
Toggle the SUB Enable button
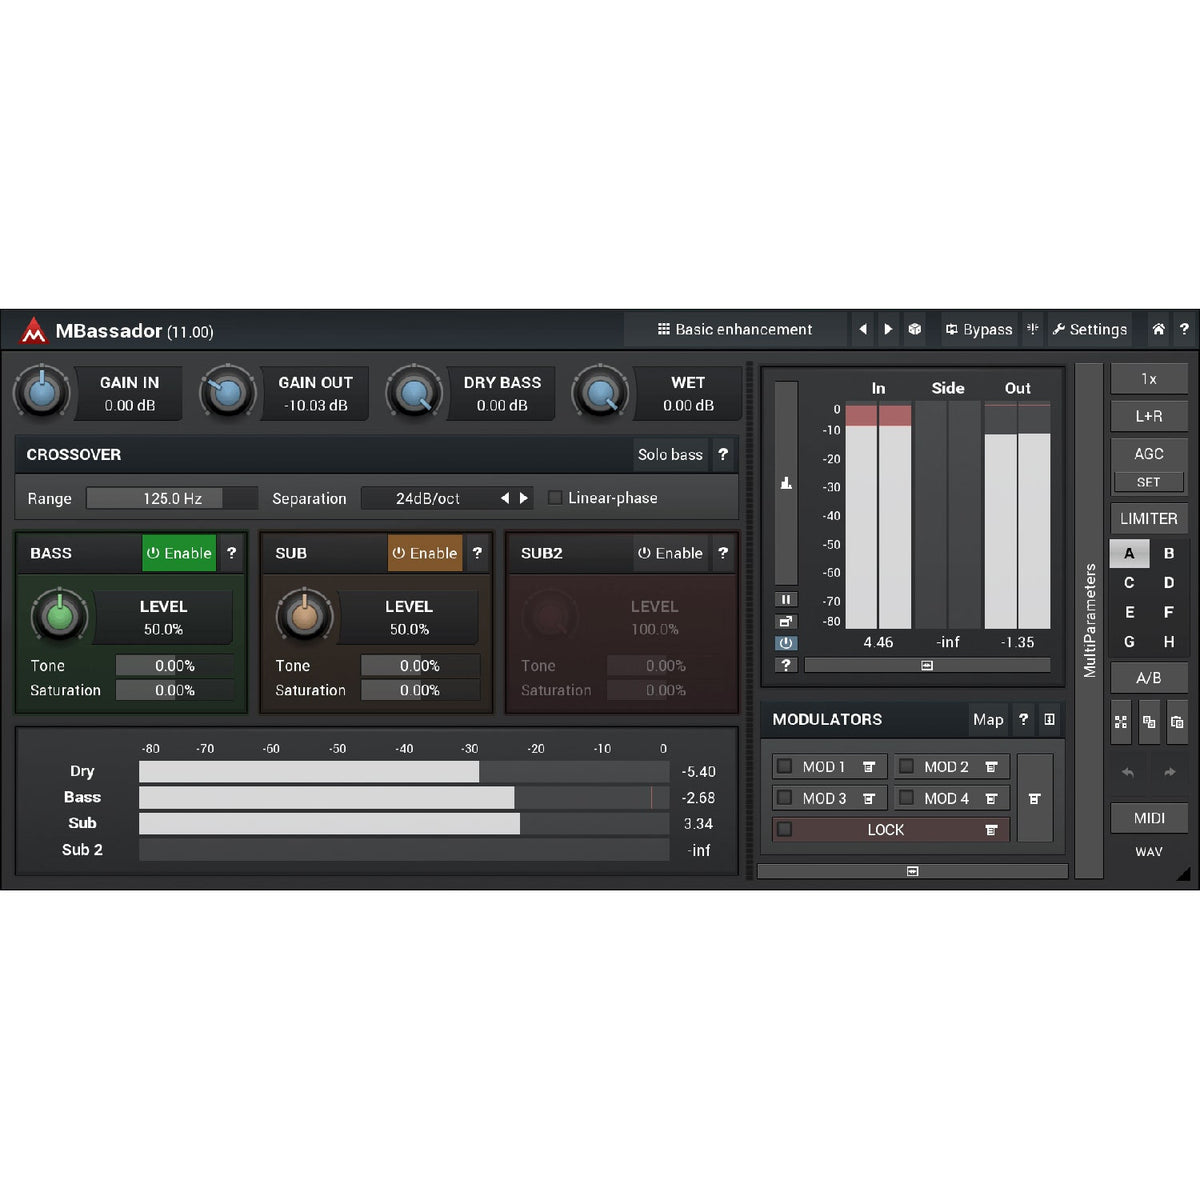[x=425, y=553]
